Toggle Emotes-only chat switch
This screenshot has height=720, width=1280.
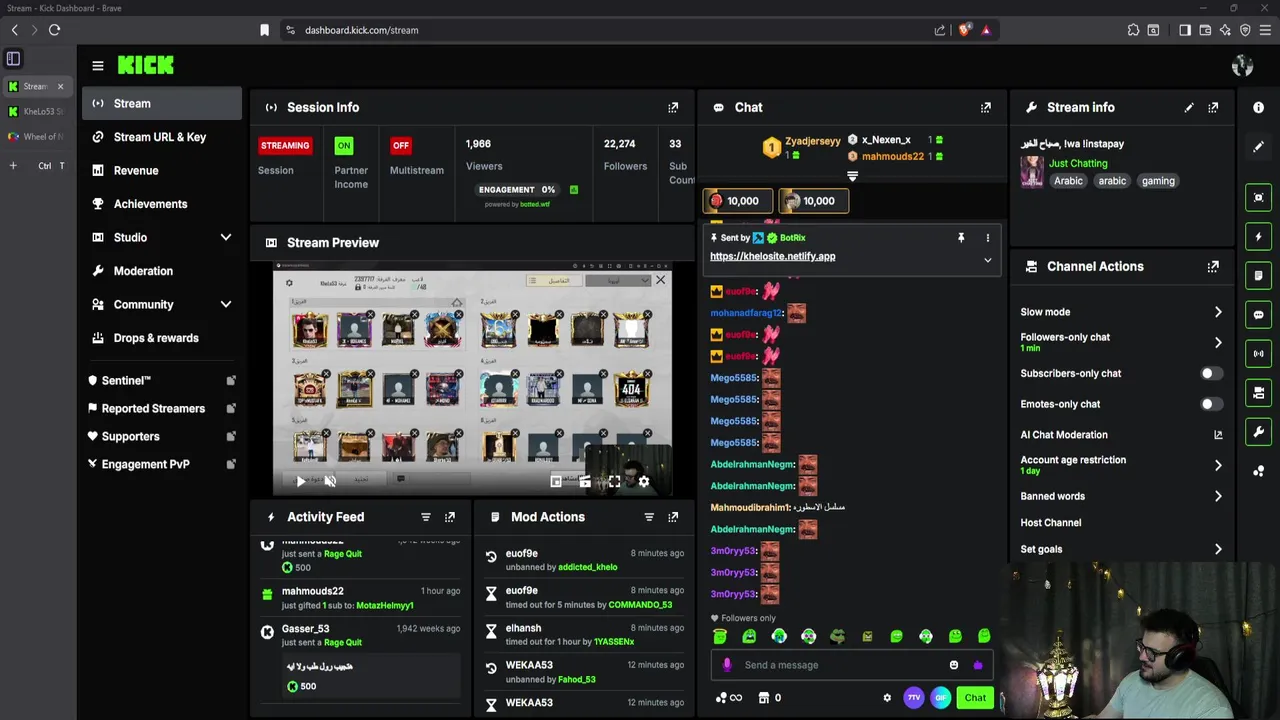[x=1211, y=404]
